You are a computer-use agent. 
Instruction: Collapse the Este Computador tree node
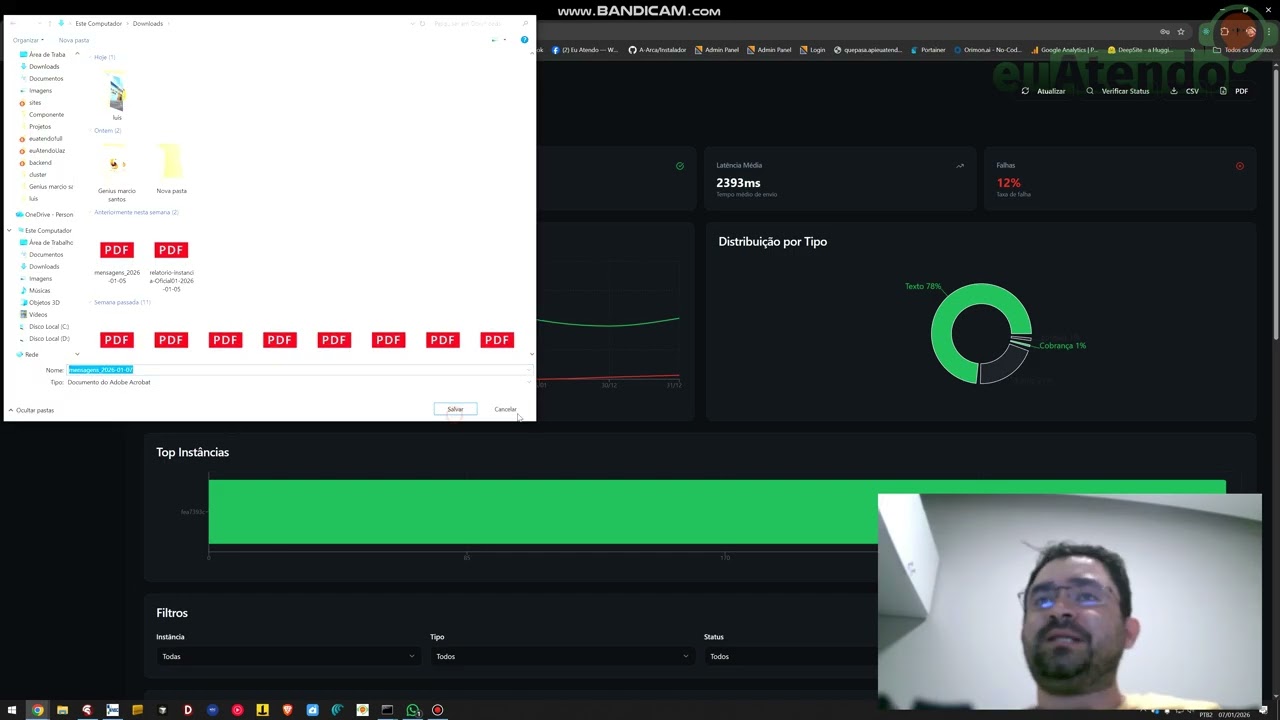click(x=9, y=231)
